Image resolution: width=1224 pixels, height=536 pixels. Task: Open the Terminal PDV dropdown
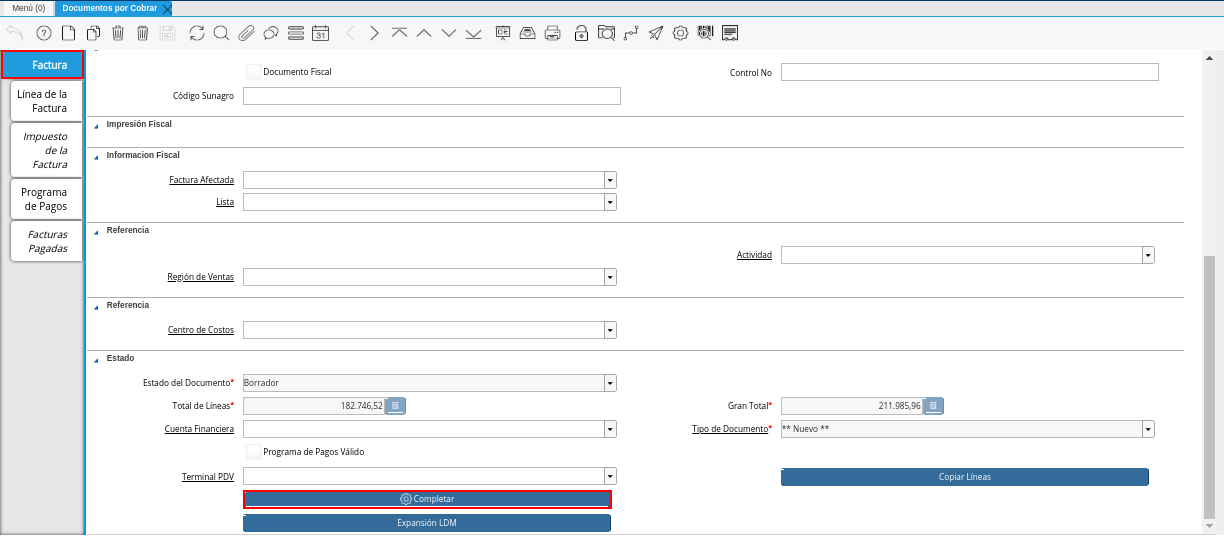tap(610, 477)
